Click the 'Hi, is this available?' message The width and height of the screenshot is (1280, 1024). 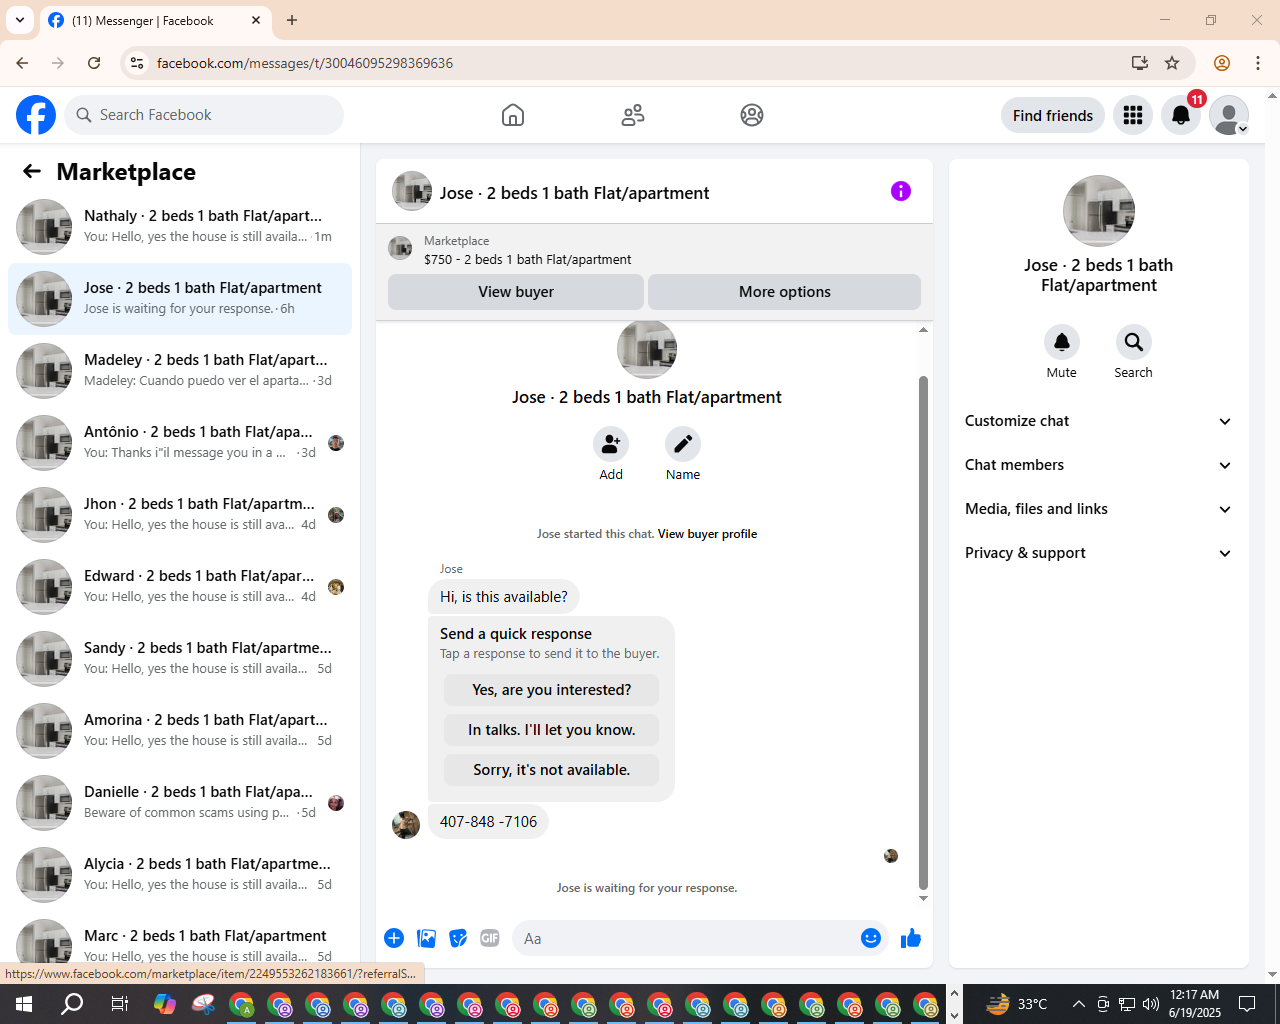(504, 597)
